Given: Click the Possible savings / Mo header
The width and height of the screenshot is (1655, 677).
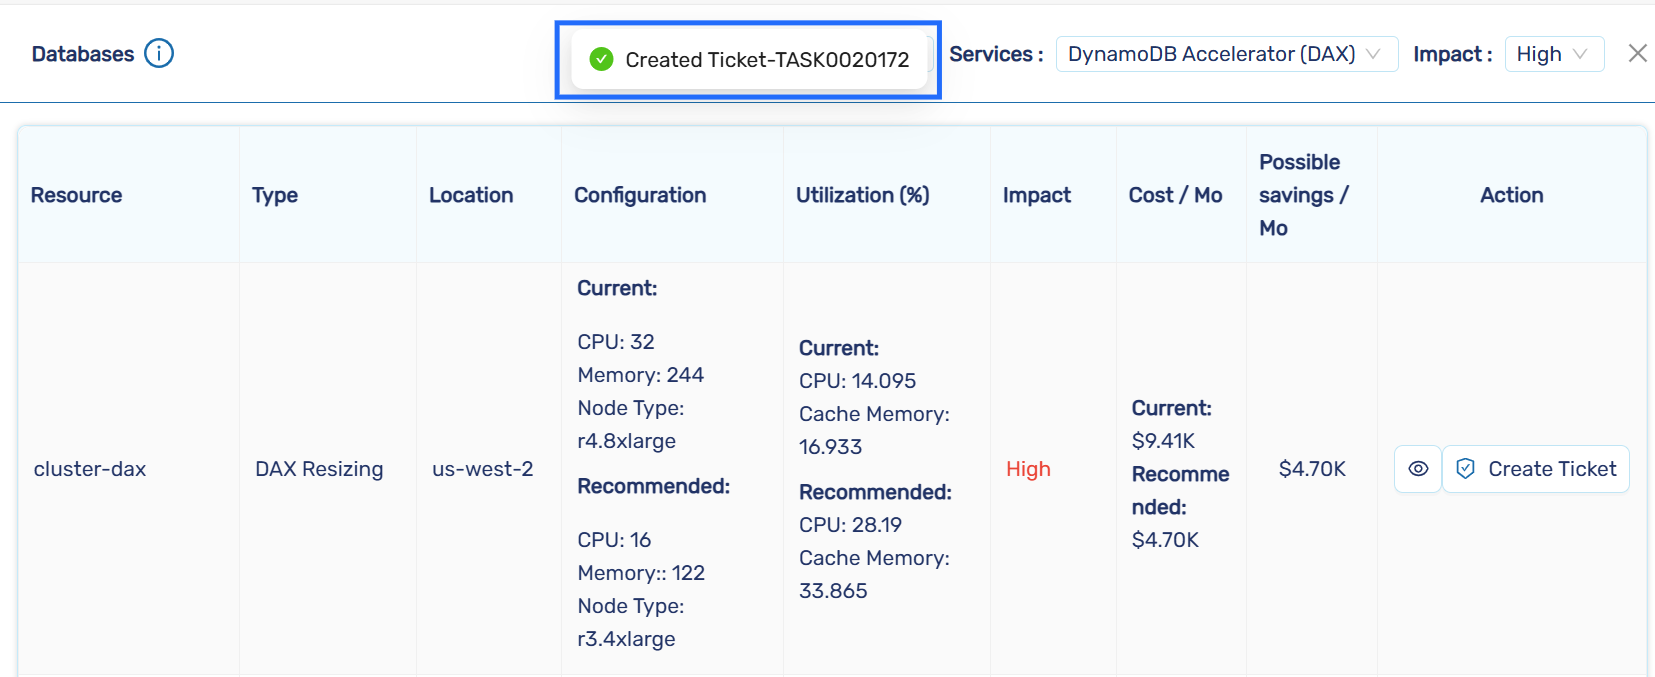Looking at the screenshot, I should pos(1303,195).
